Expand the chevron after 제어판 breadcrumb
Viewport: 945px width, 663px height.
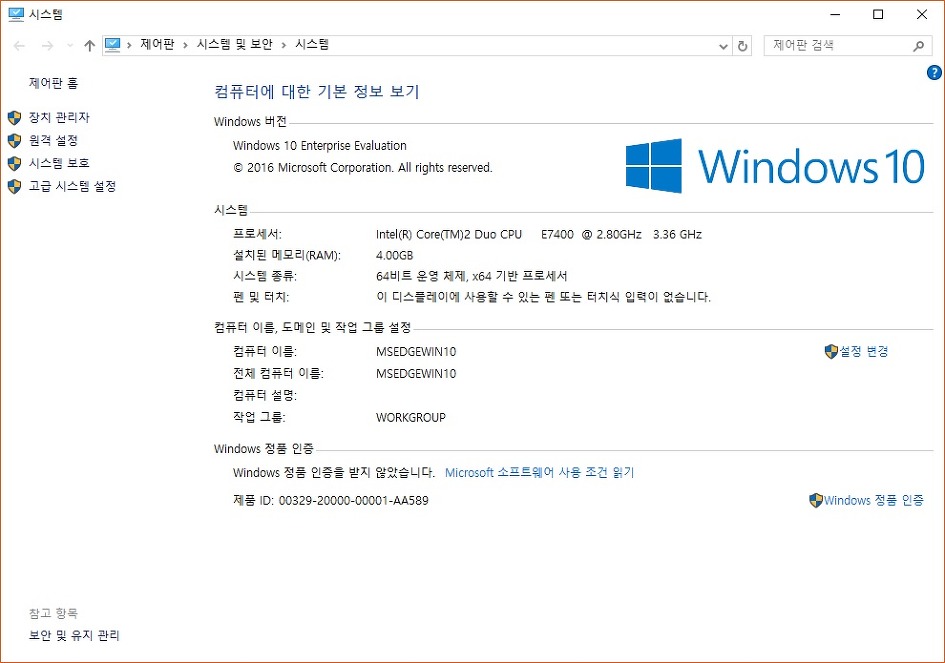point(185,45)
